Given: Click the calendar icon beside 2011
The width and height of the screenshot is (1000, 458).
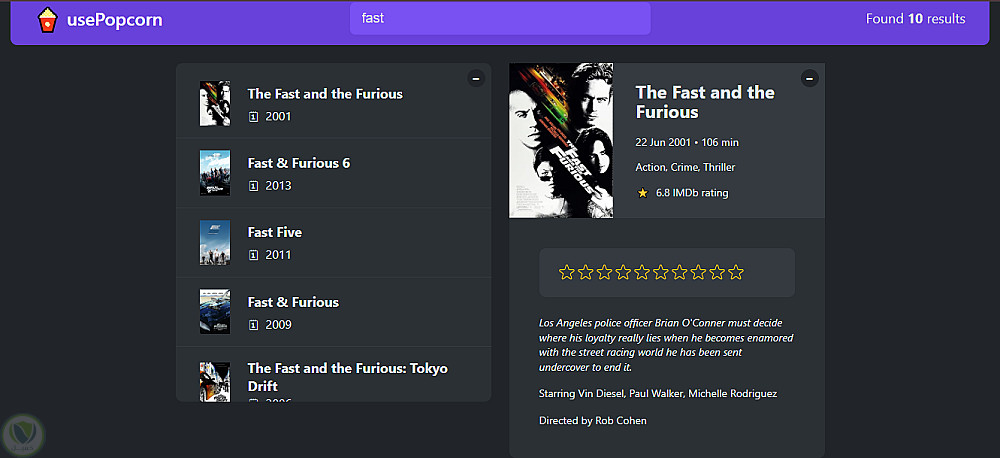Looking at the screenshot, I should pyautogui.click(x=253, y=255).
